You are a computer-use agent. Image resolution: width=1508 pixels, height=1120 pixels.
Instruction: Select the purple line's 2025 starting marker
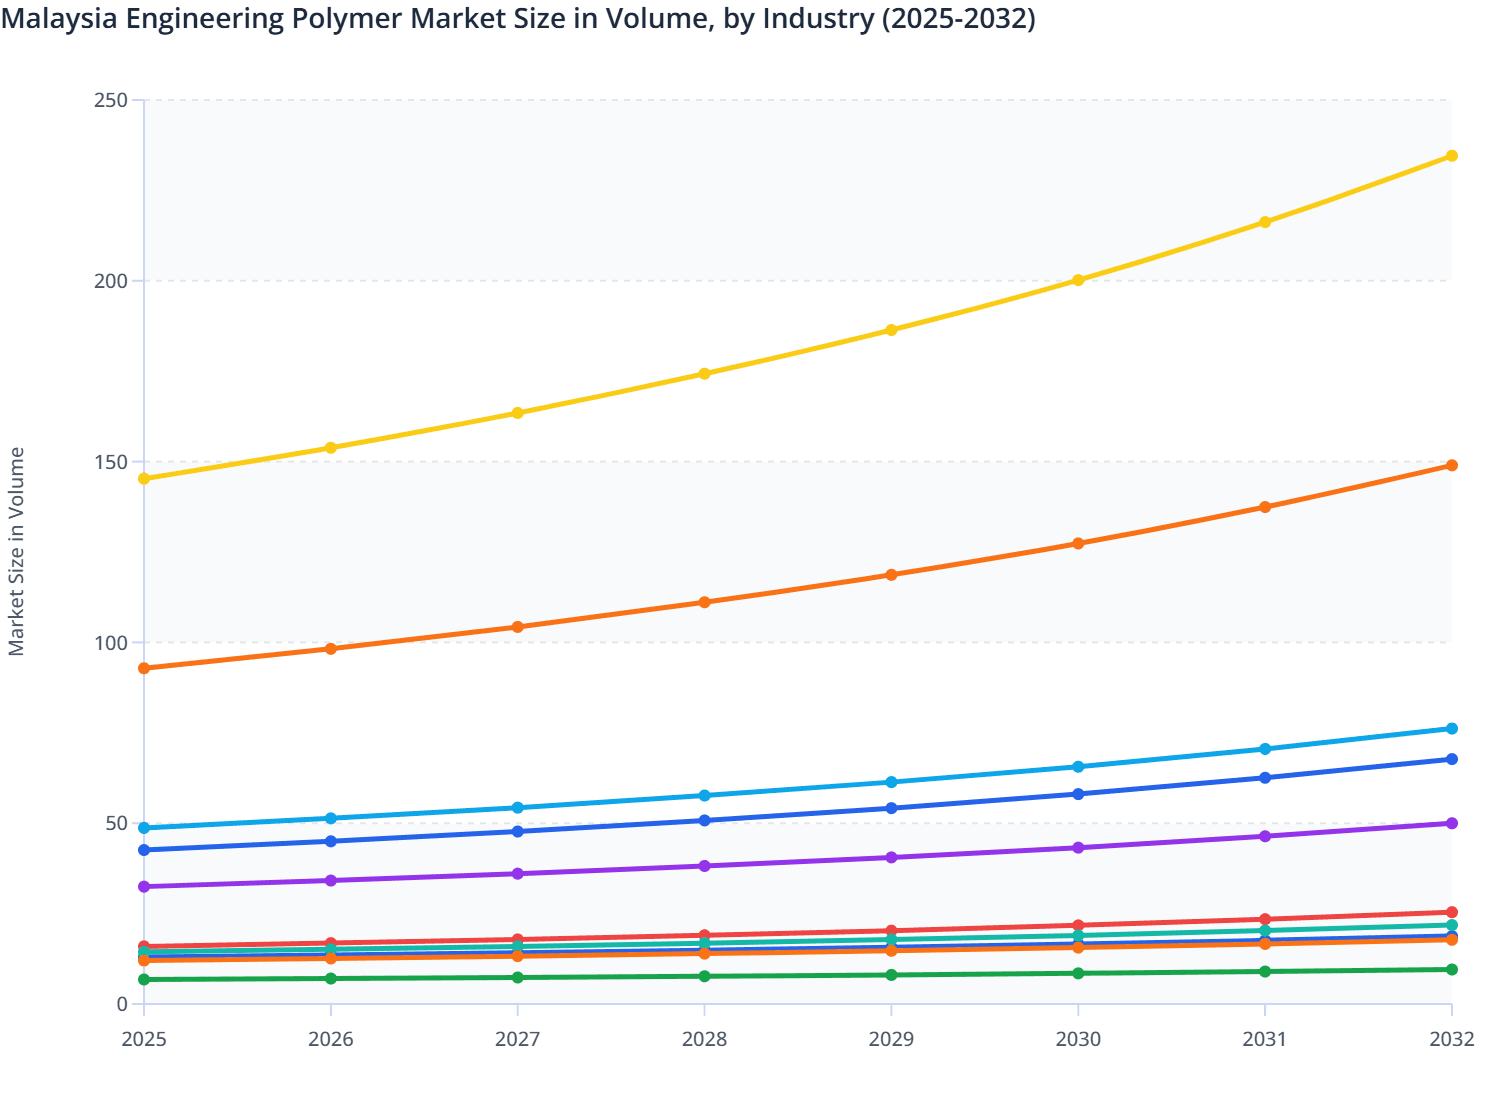(x=144, y=886)
